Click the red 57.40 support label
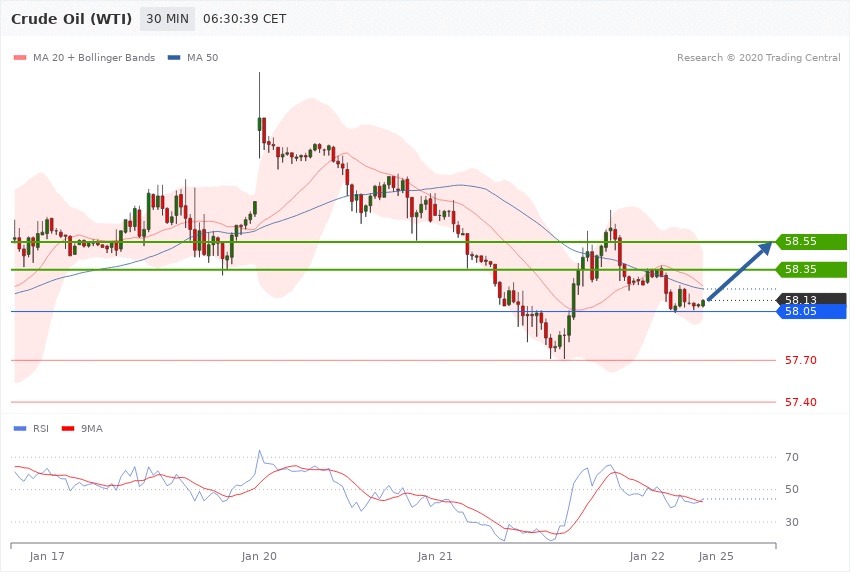This screenshot has height=576, width=850. click(x=801, y=402)
